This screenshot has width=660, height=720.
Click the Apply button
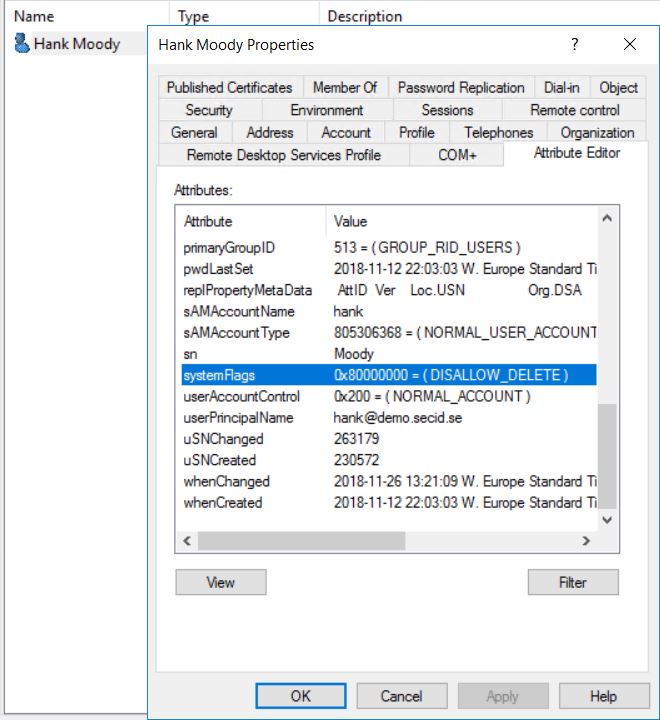[502, 696]
